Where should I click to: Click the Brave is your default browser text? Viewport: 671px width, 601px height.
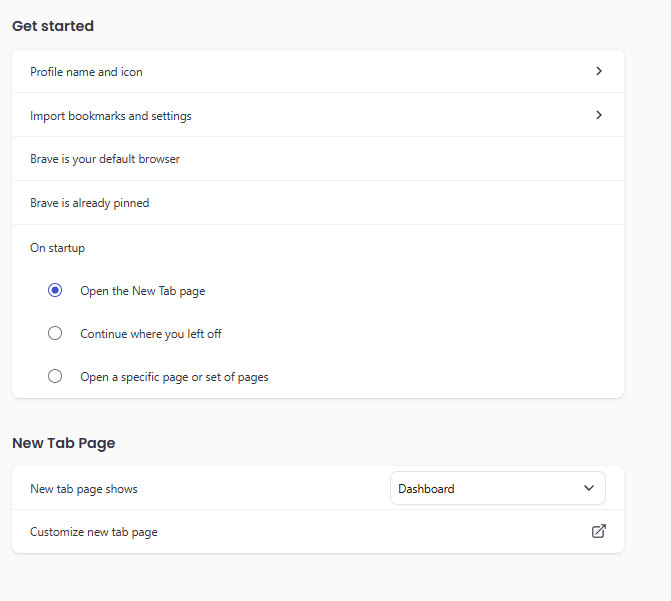(x=105, y=159)
